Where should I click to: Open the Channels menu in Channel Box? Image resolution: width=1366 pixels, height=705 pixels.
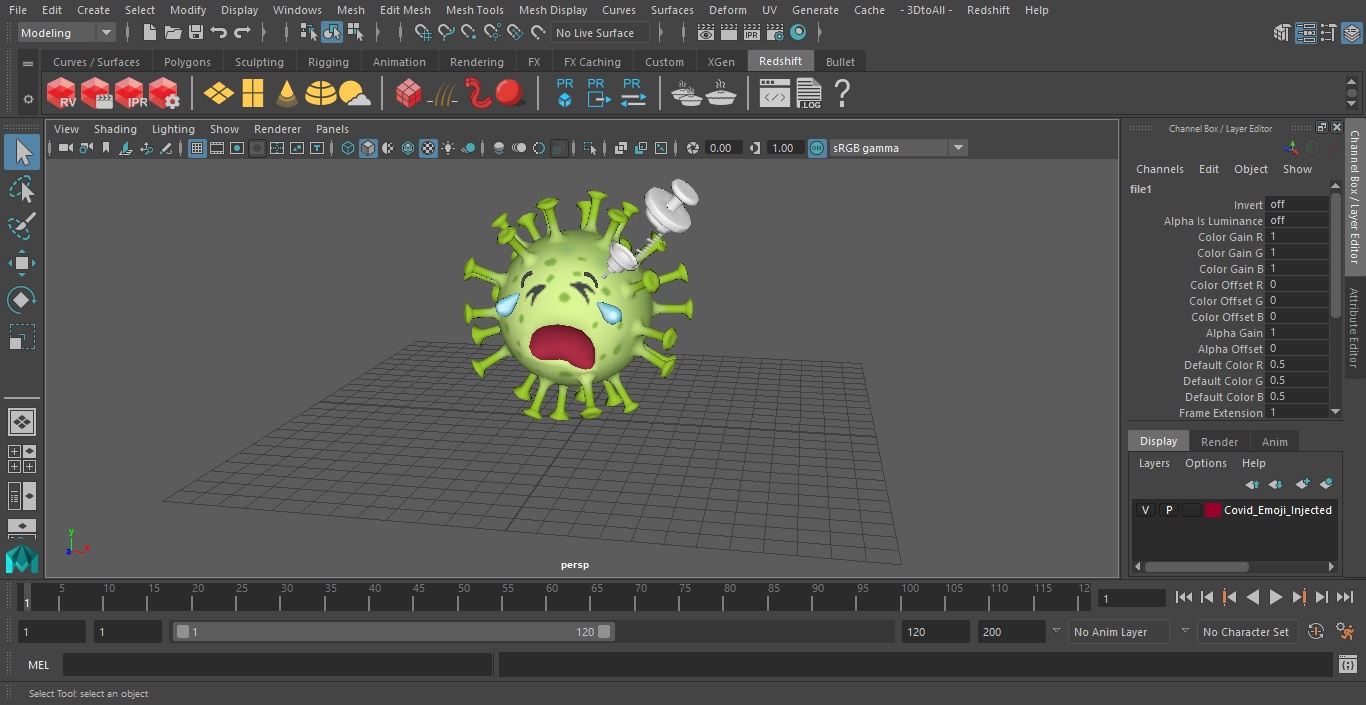1159,169
